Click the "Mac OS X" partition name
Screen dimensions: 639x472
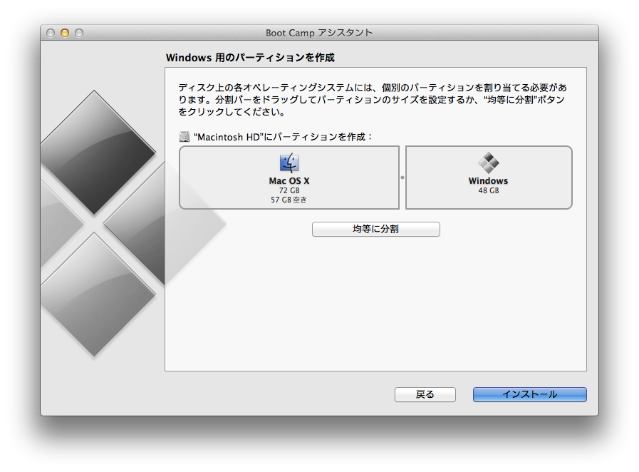(x=289, y=181)
